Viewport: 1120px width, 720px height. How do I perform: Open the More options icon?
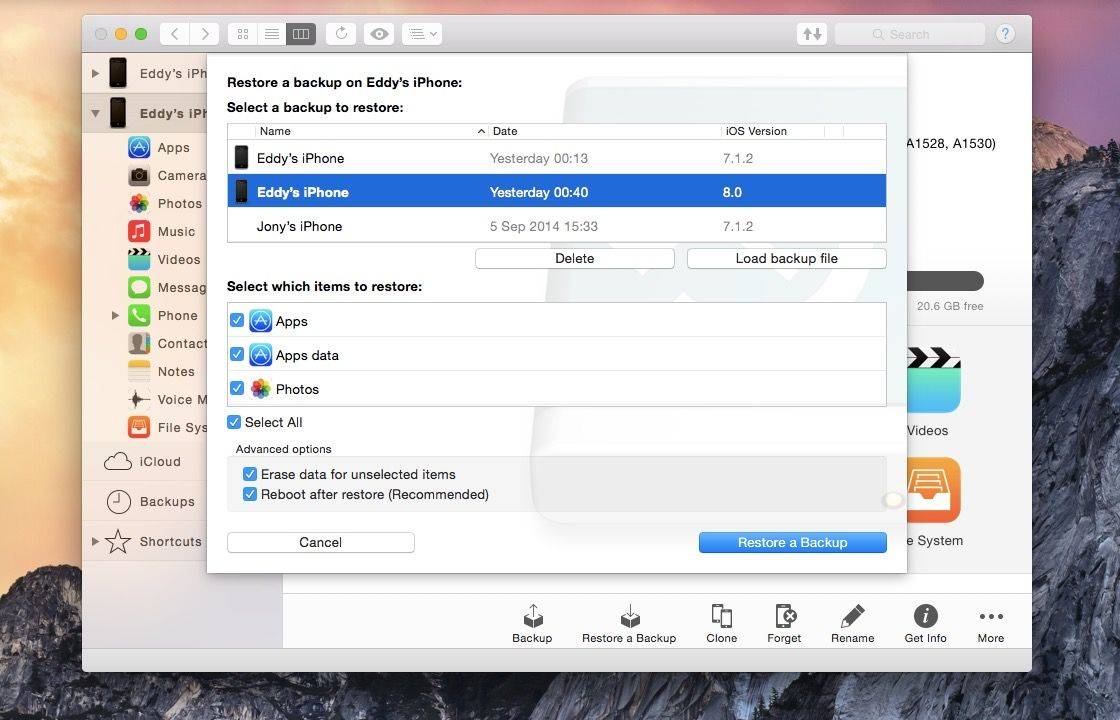[x=990, y=617]
